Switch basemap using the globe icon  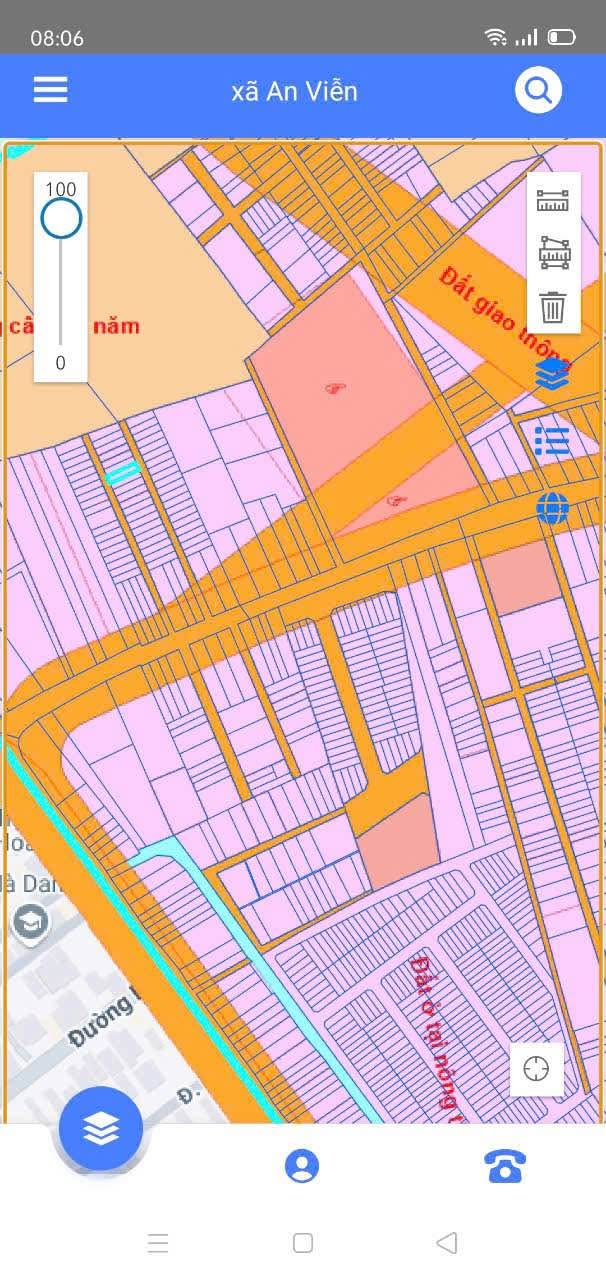coord(552,508)
